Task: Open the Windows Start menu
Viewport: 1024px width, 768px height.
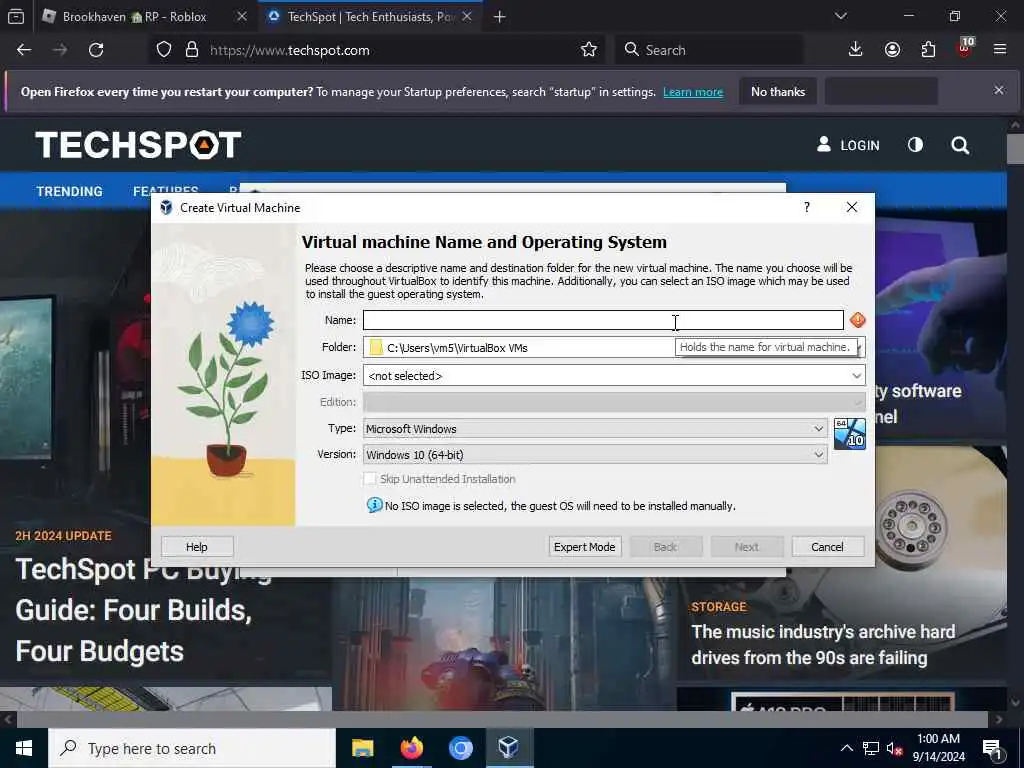Action: click(24, 748)
